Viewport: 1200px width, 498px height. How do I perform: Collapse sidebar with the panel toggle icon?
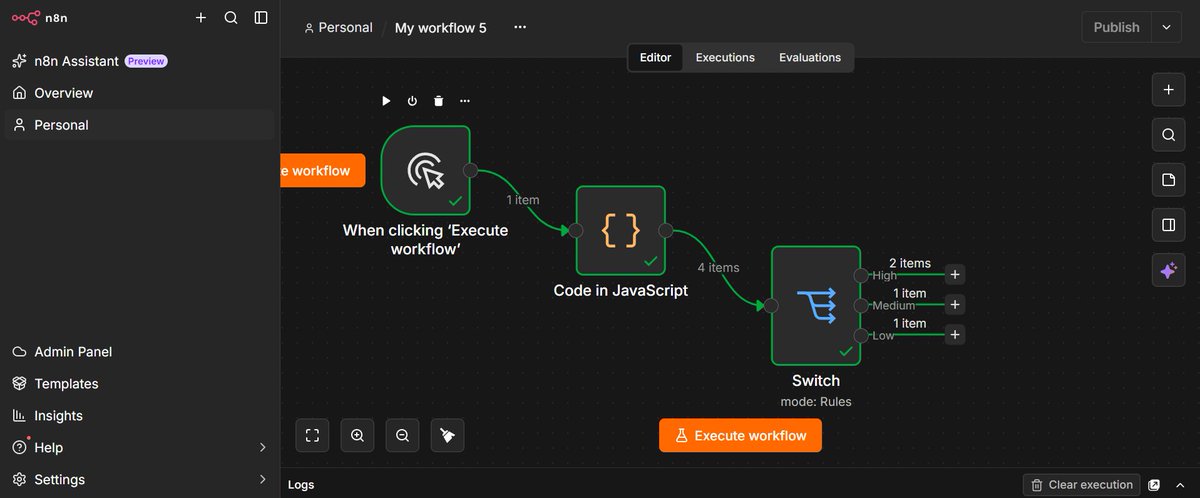tap(261, 17)
